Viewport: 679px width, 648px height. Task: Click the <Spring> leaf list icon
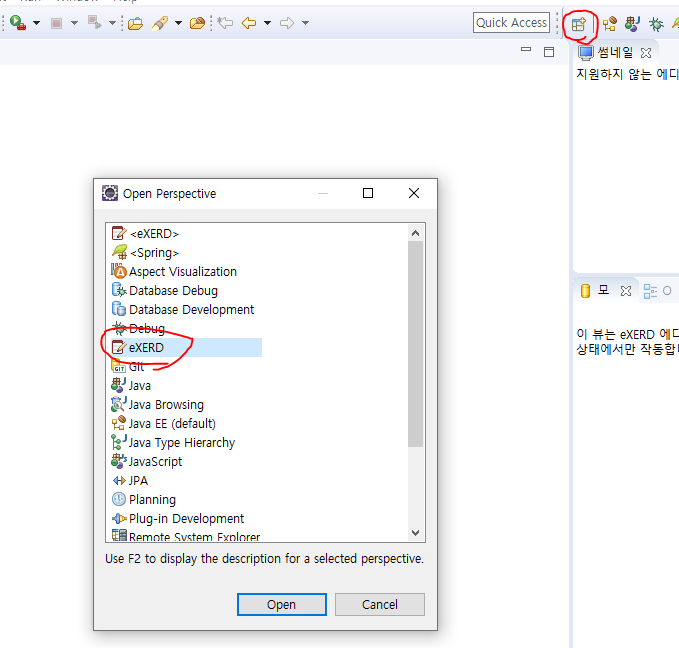coord(120,252)
